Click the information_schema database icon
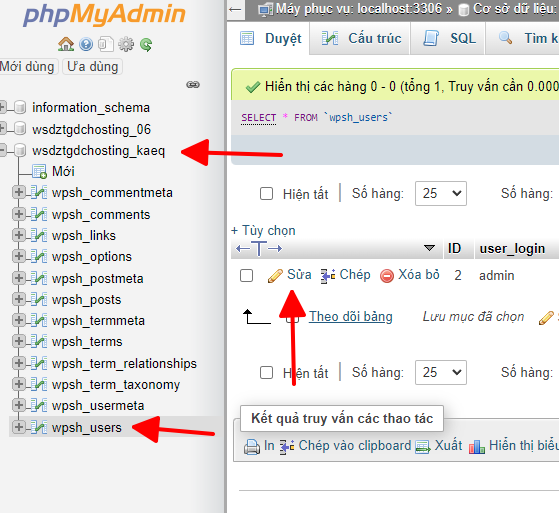 click(x=20, y=107)
